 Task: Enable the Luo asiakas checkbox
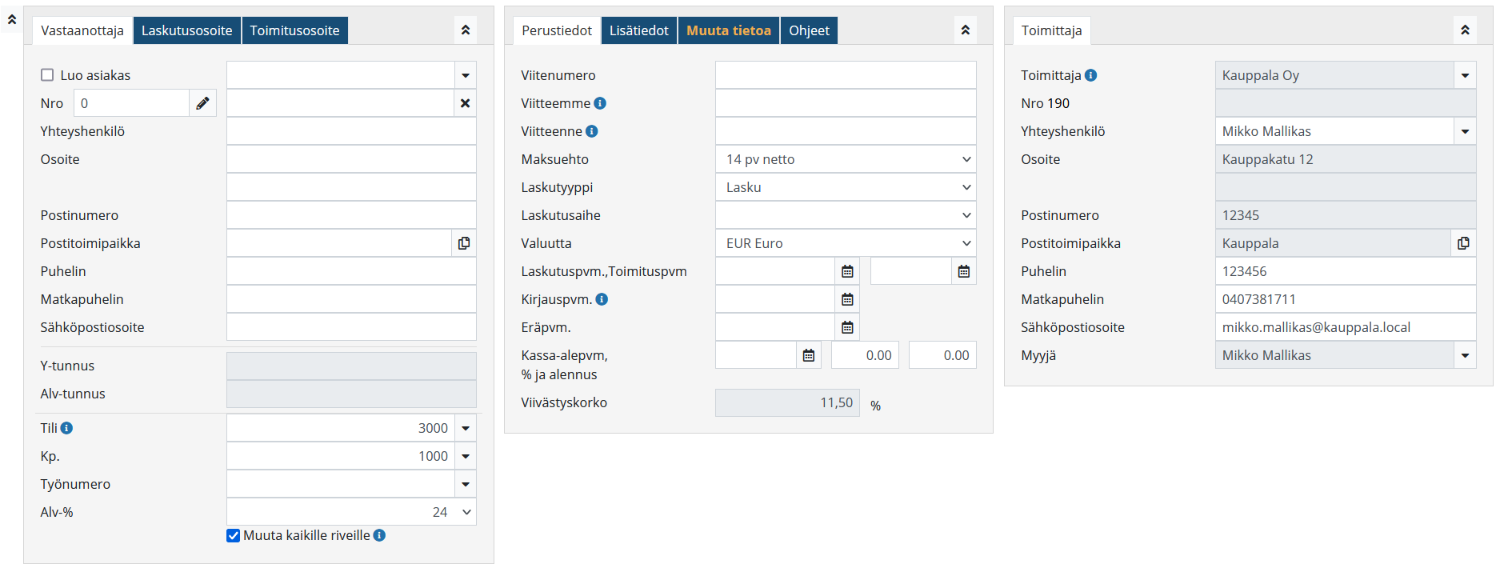[47, 75]
